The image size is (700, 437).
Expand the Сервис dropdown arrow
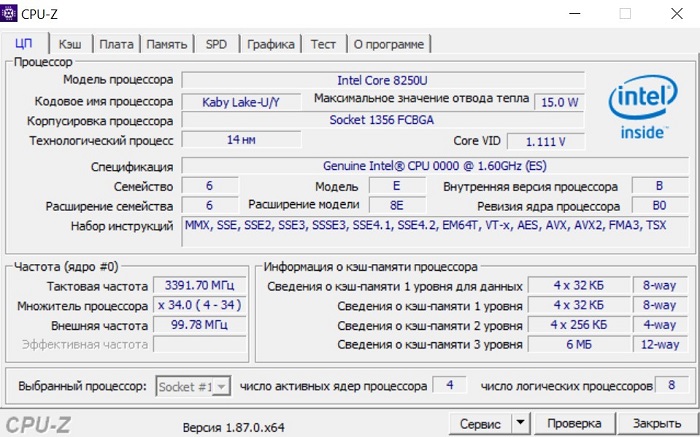coord(520,423)
